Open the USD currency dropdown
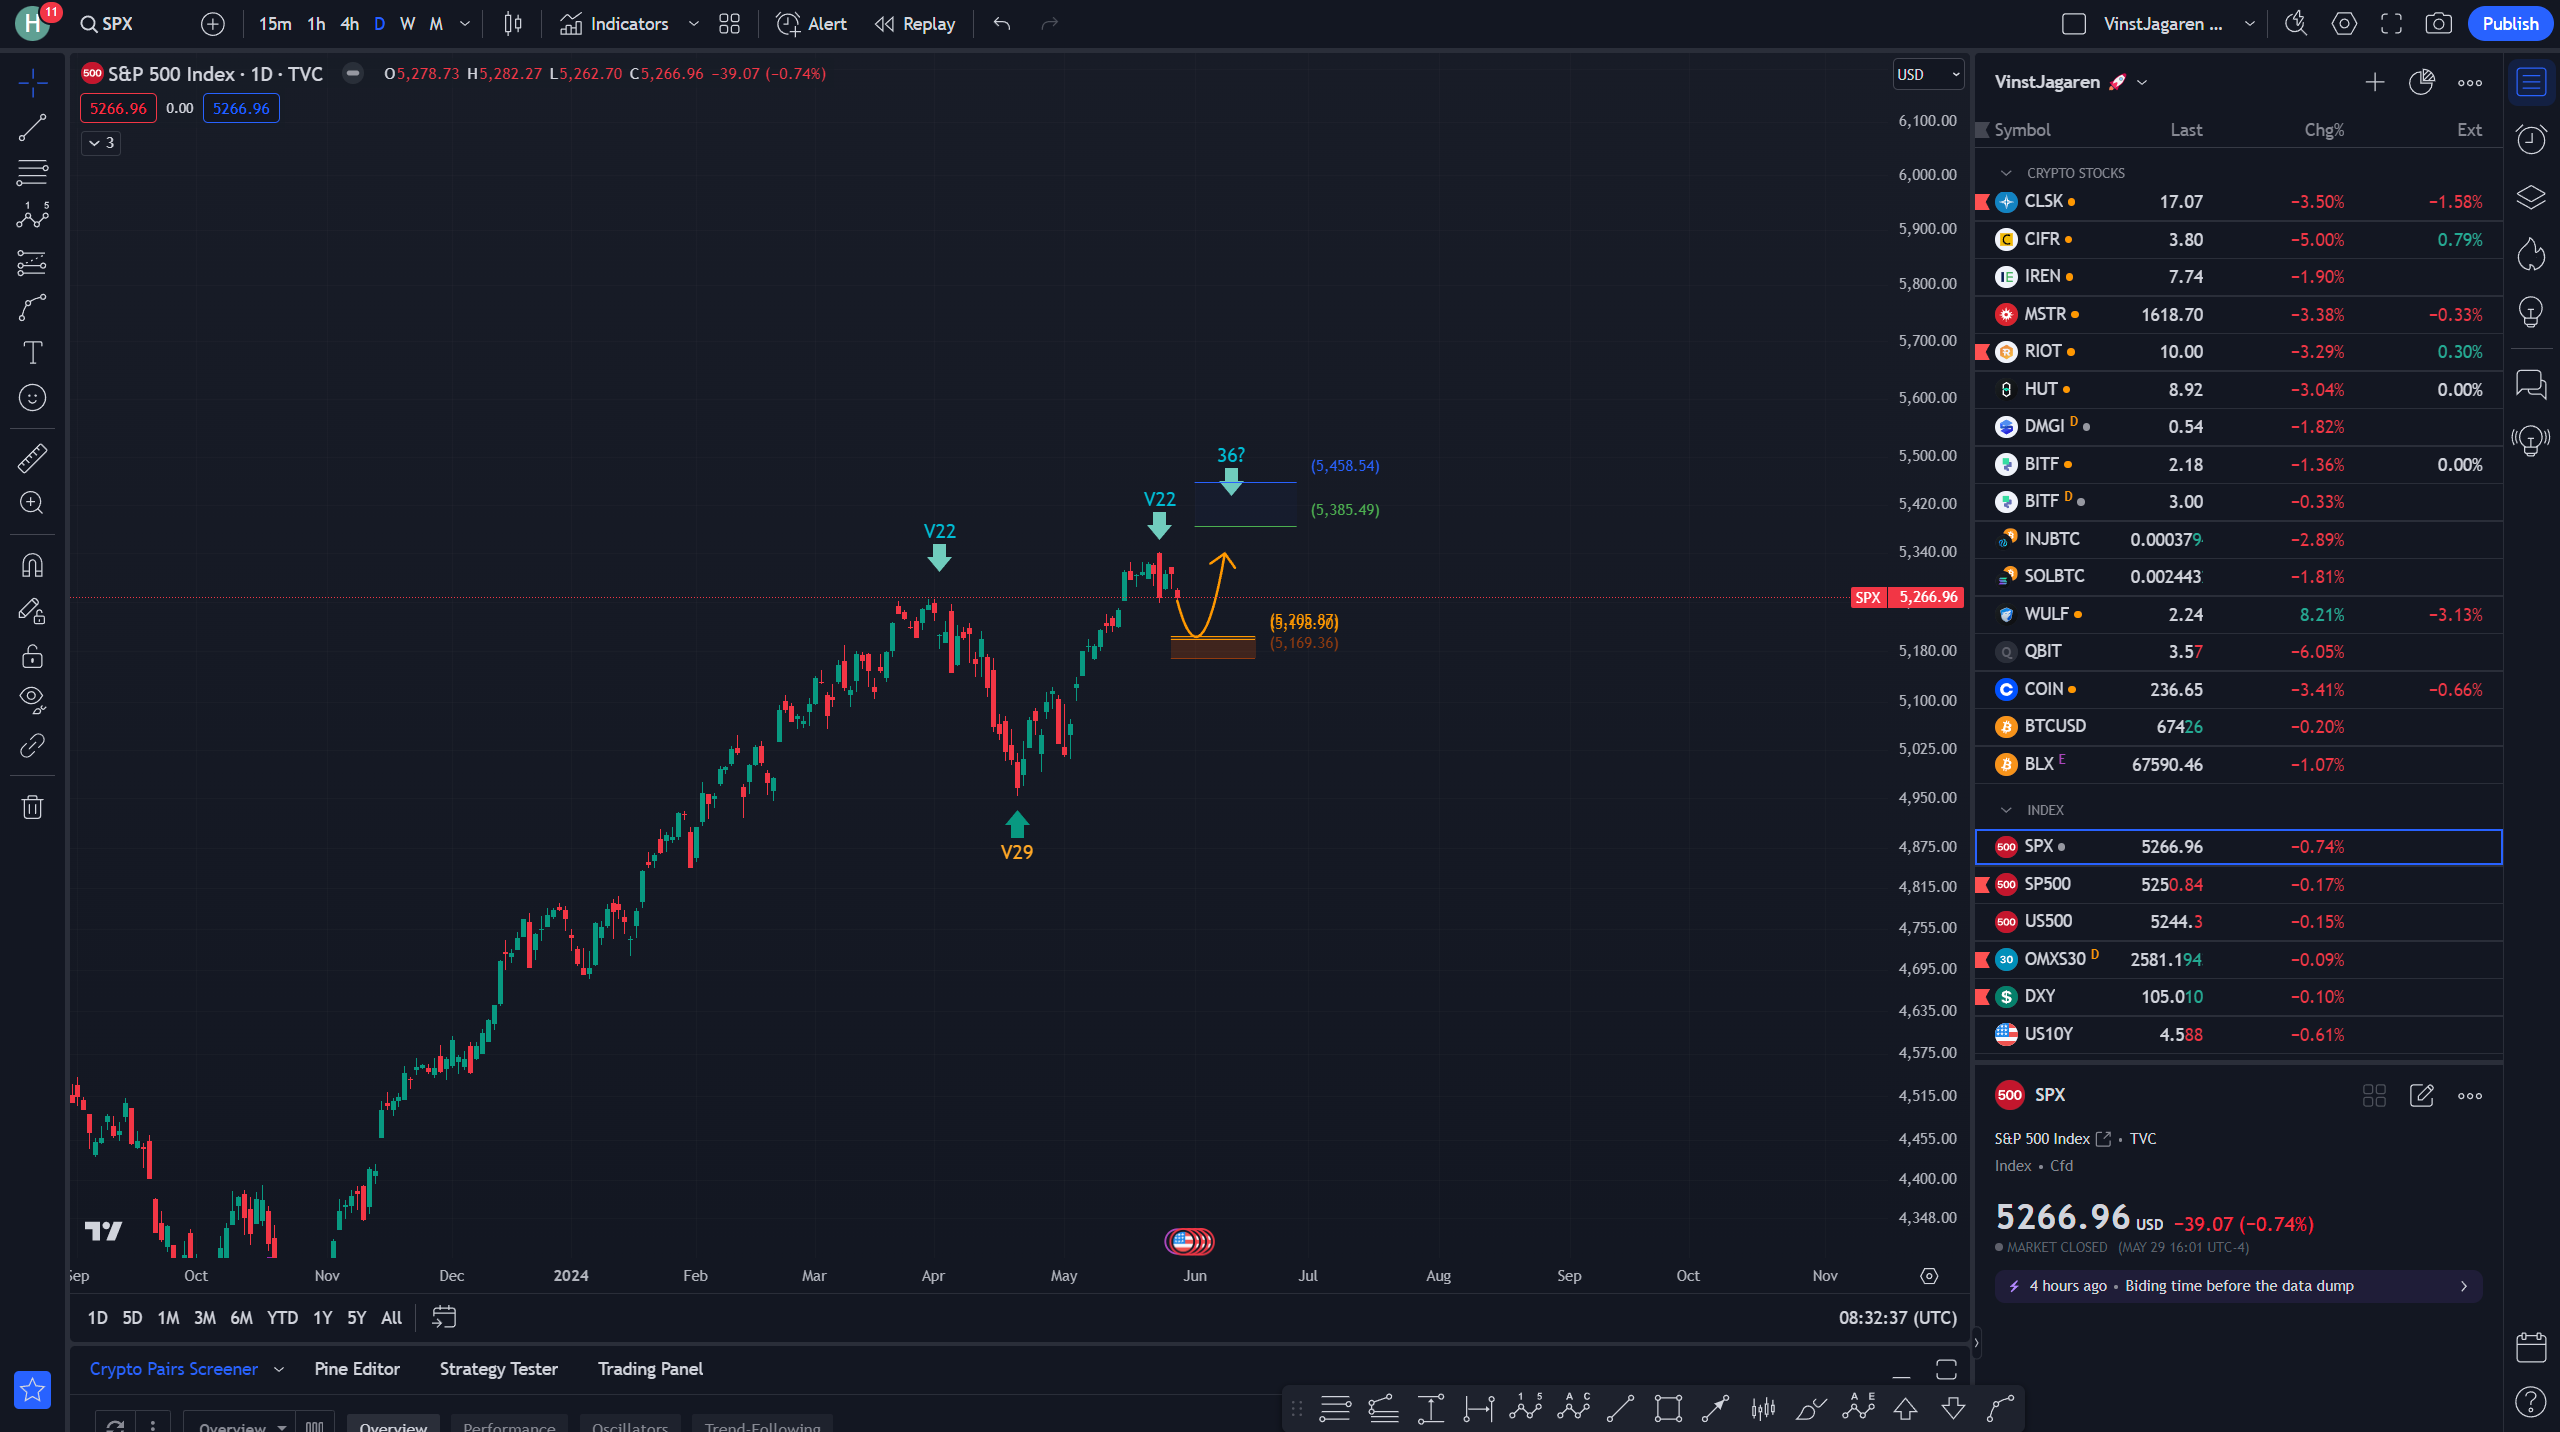The height and width of the screenshot is (1432, 2560). [1928, 74]
